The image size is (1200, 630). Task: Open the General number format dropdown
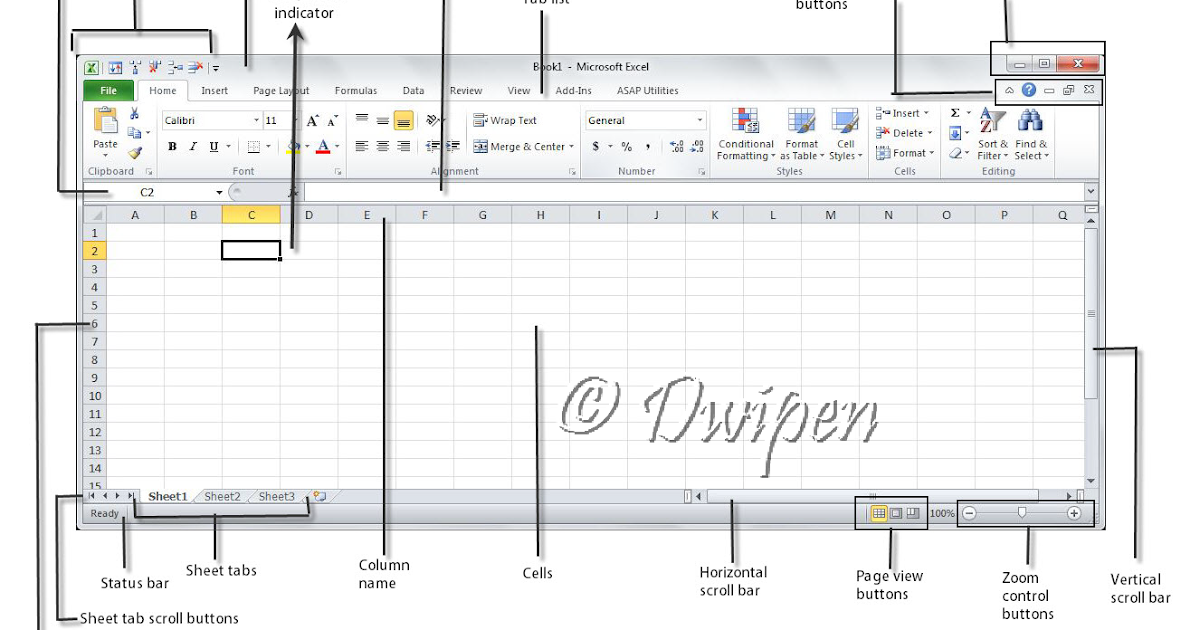coord(700,120)
